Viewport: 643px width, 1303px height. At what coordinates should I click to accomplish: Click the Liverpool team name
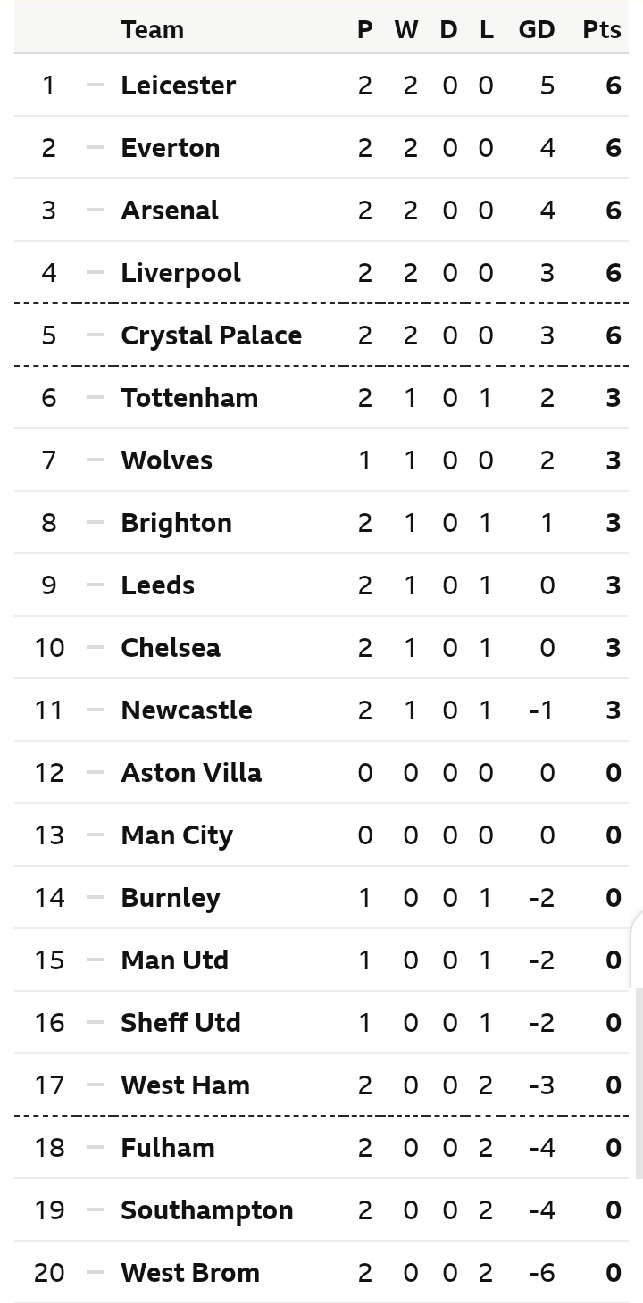click(180, 273)
